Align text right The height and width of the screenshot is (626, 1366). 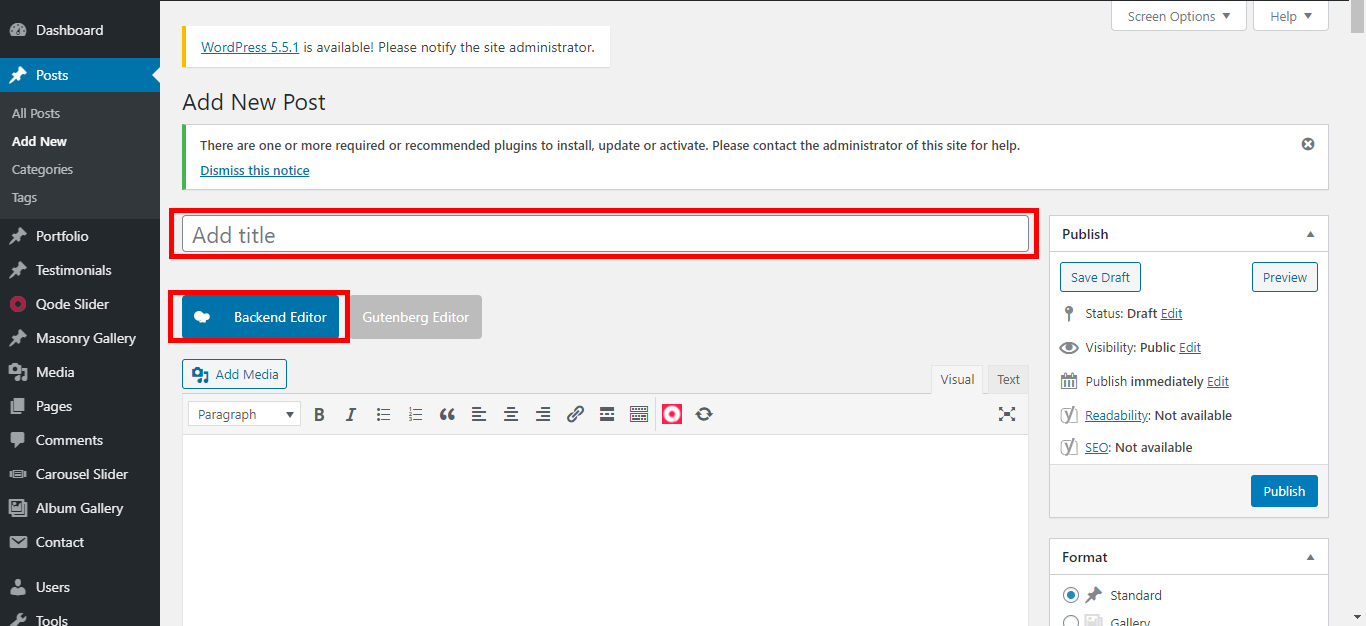543,414
